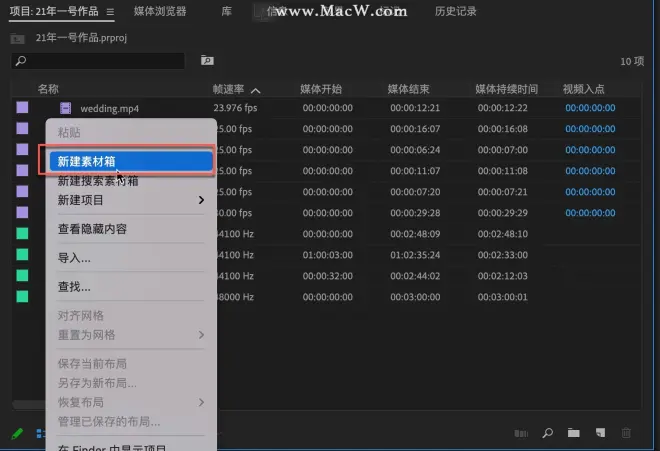The image size is (660, 451).
Task: Toggle the 帧速率 sort arrow
Action: pyautogui.click(x=255, y=90)
